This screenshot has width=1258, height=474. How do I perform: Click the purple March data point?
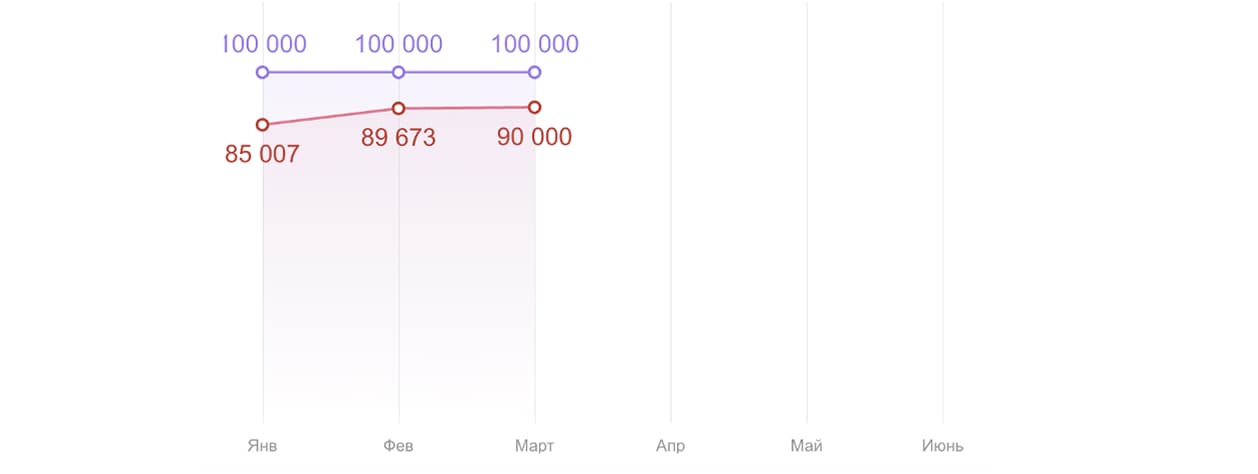534,72
